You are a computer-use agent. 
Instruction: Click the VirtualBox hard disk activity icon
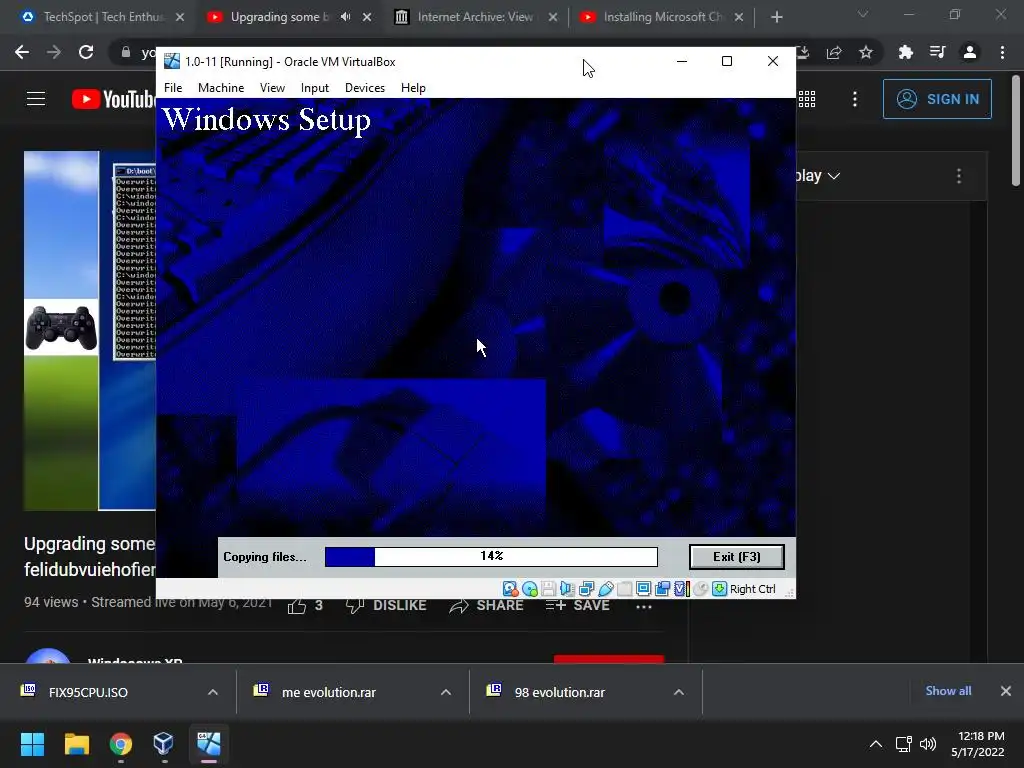[x=510, y=589]
